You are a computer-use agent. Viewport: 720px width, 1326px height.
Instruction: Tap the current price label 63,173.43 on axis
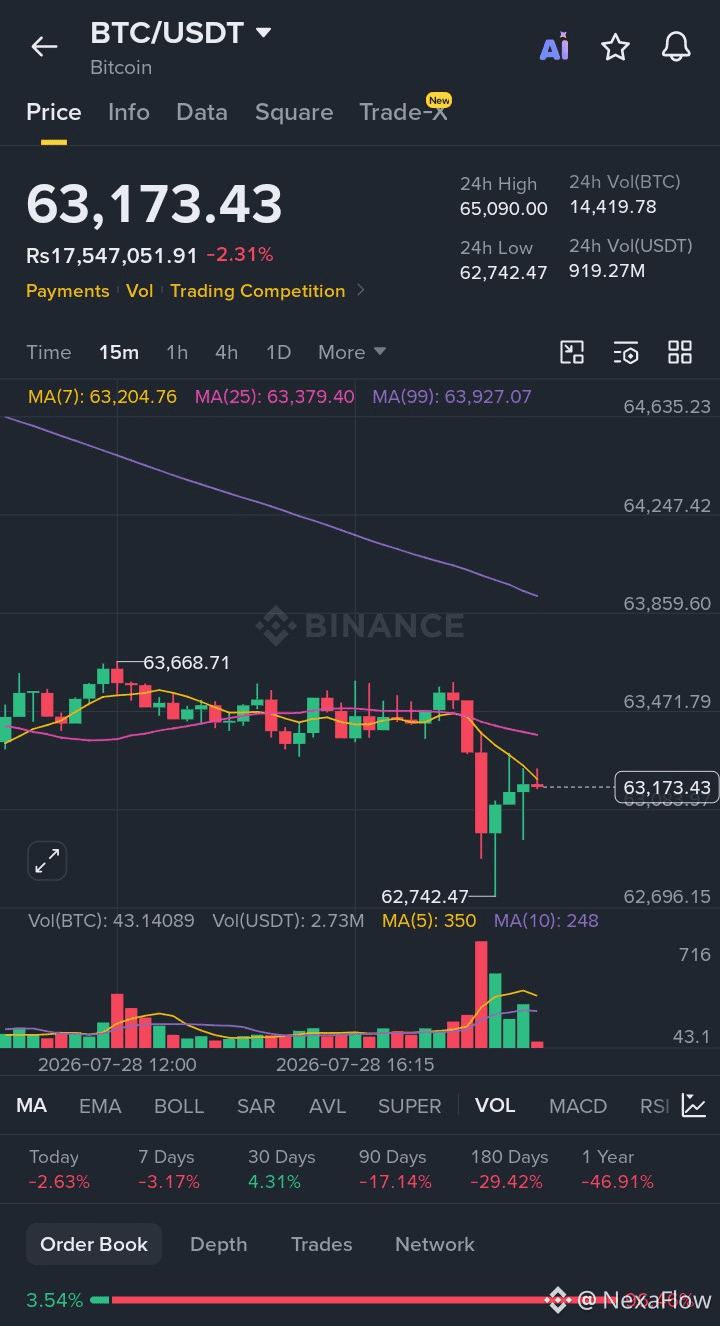pyautogui.click(x=667, y=787)
